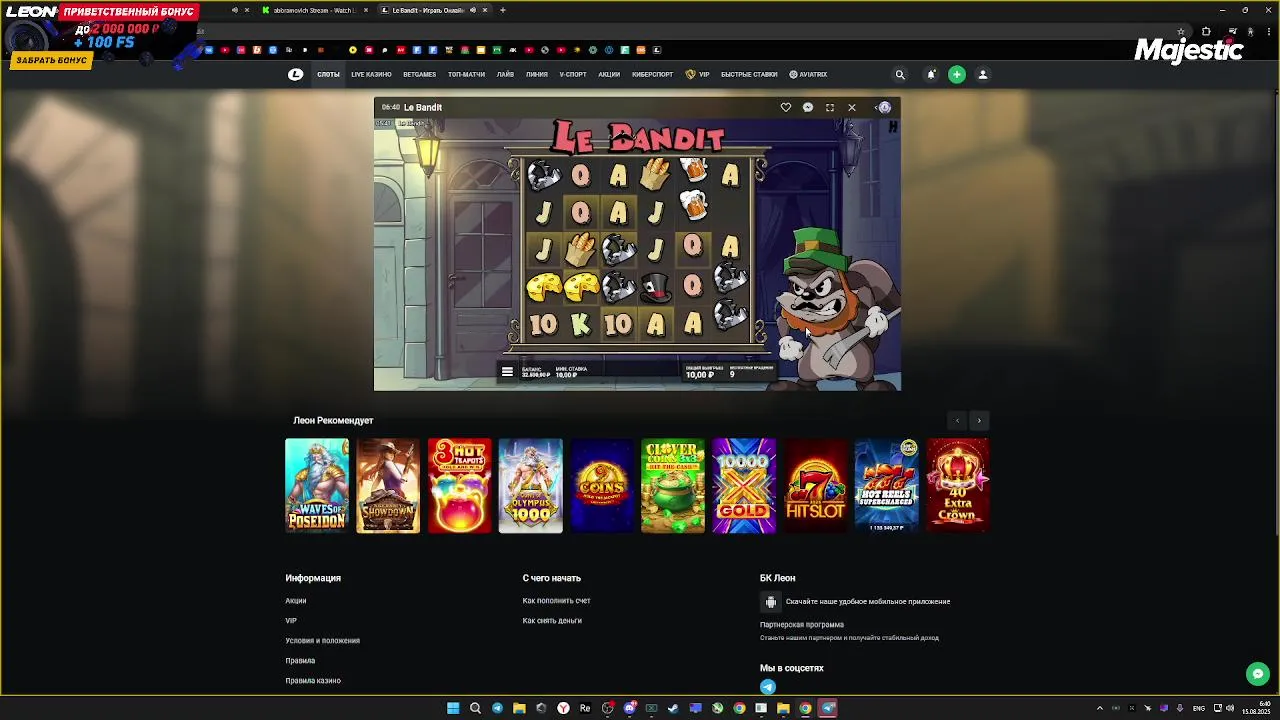Click the Android app download icon
The width and height of the screenshot is (1280, 720).
tap(770, 601)
